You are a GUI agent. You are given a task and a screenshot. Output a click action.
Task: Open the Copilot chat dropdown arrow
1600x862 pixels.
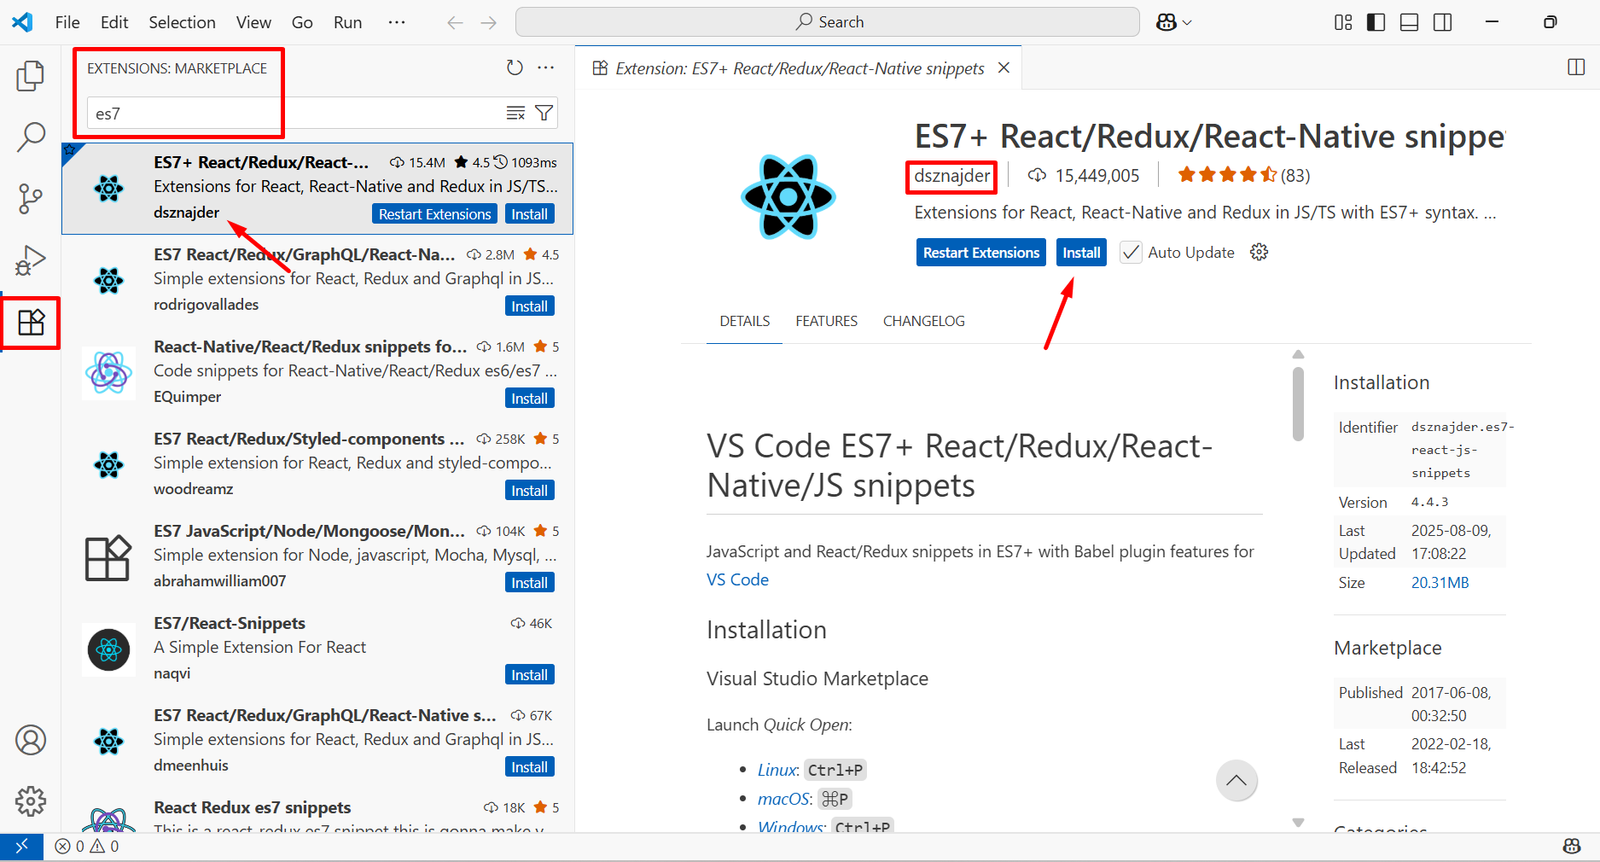pos(1187,22)
